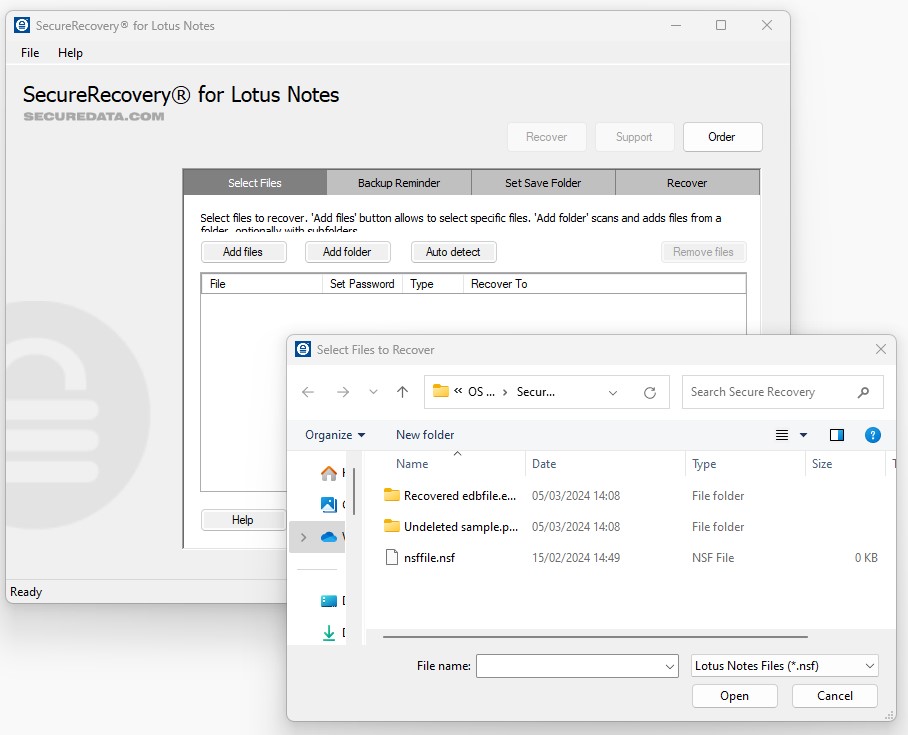The image size is (908, 735).
Task: Click the File name input field
Action: (x=568, y=666)
